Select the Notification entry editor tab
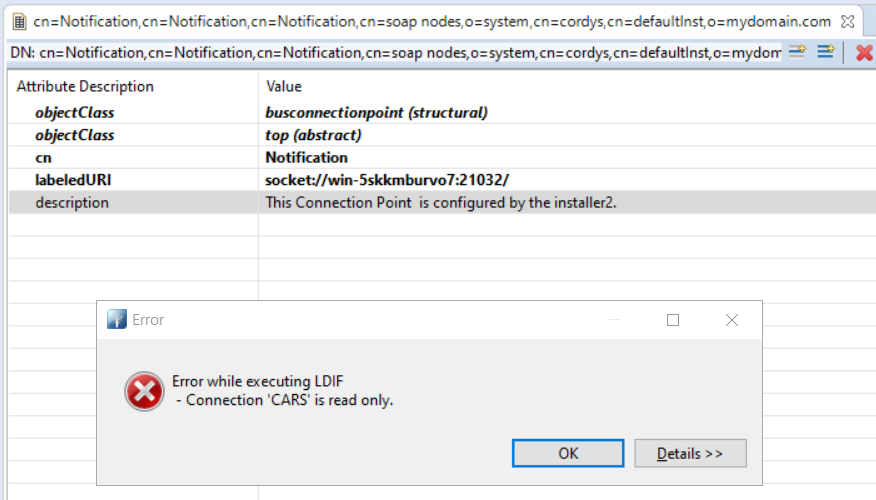 (432, 22)
